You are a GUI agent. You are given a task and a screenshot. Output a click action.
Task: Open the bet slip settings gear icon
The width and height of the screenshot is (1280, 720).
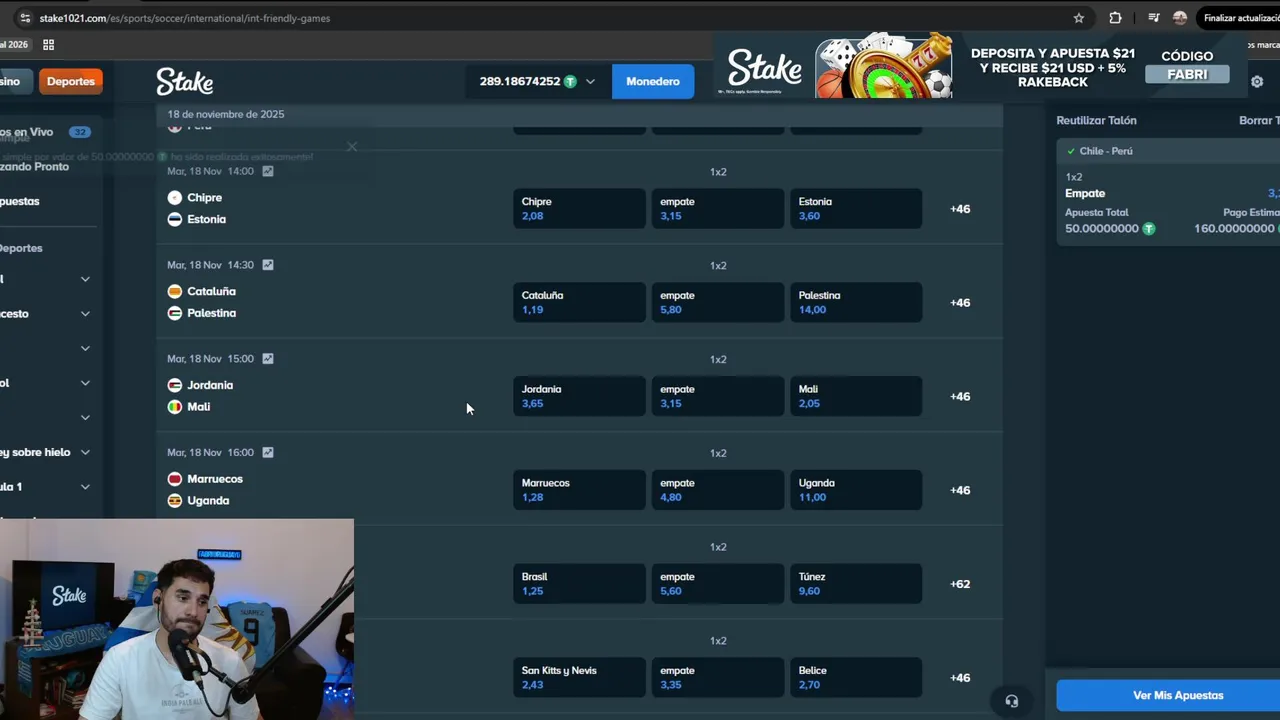tap(1257, 82)
